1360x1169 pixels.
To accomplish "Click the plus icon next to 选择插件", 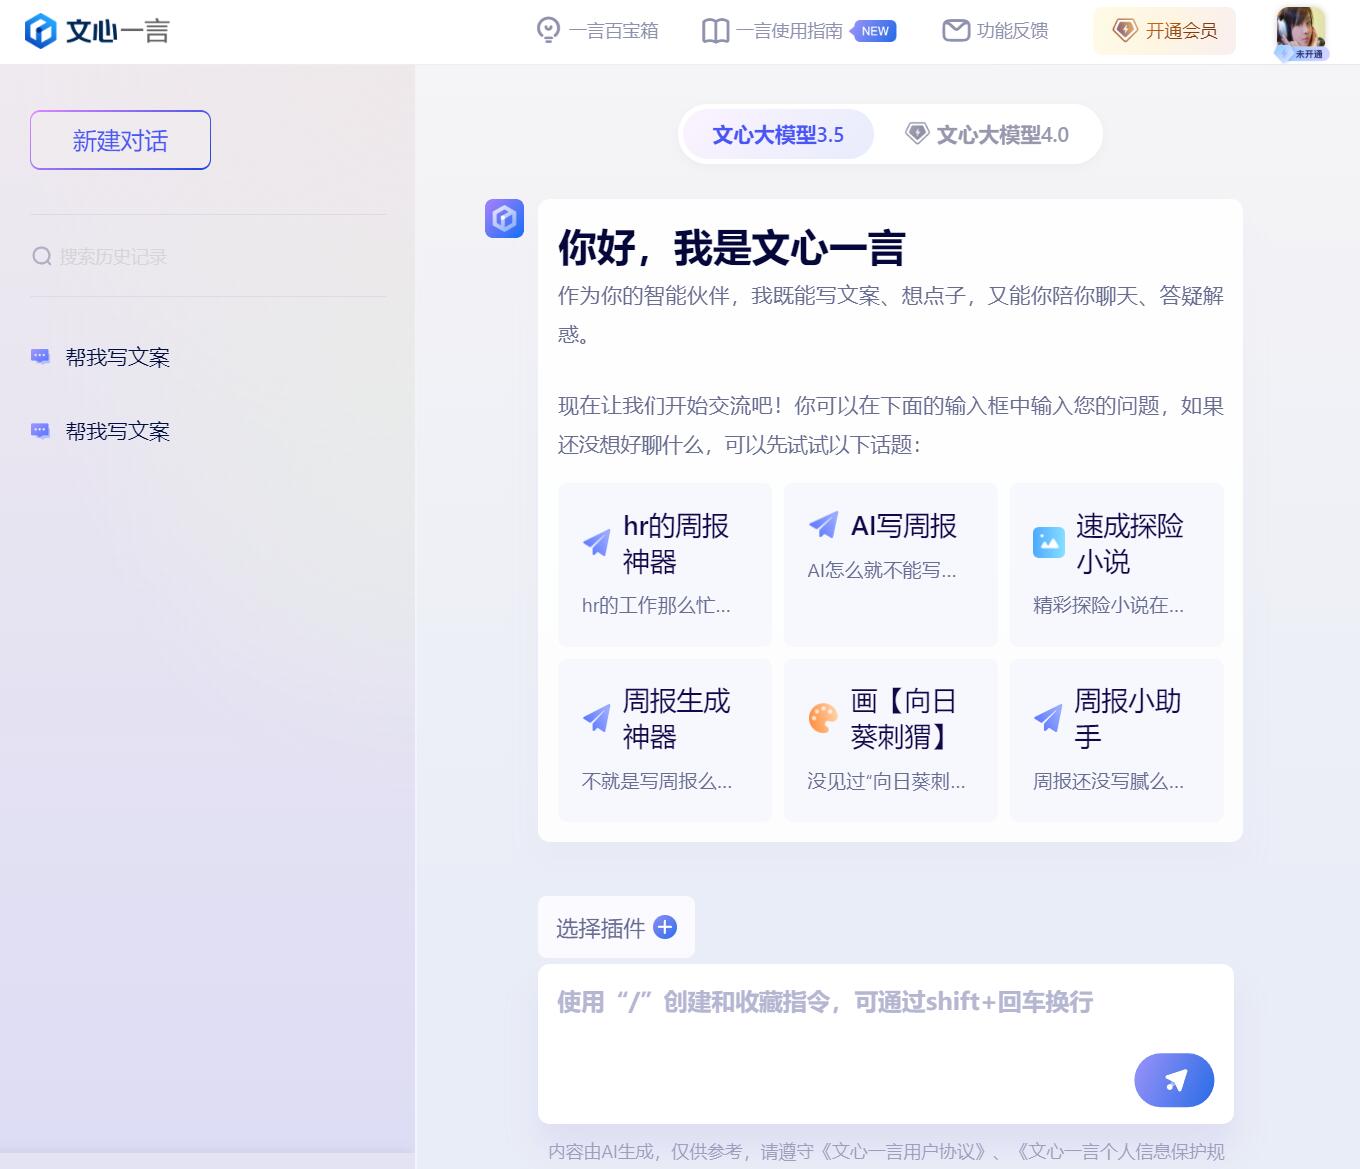I will 665,927.
